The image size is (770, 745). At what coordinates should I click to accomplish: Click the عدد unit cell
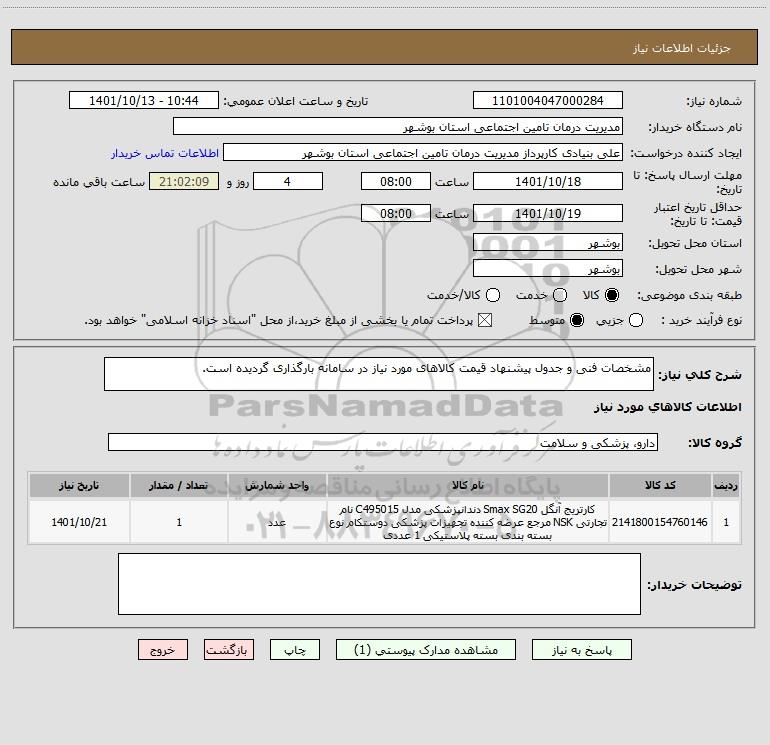tap(277, 522)
